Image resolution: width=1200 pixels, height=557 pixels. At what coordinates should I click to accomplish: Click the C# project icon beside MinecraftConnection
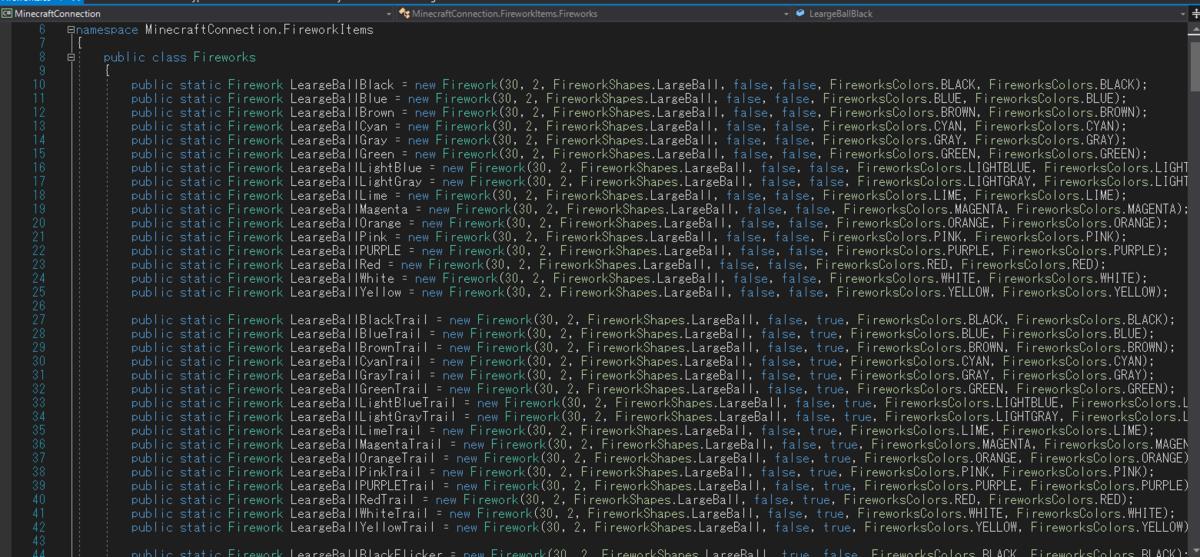pos(7,14)
